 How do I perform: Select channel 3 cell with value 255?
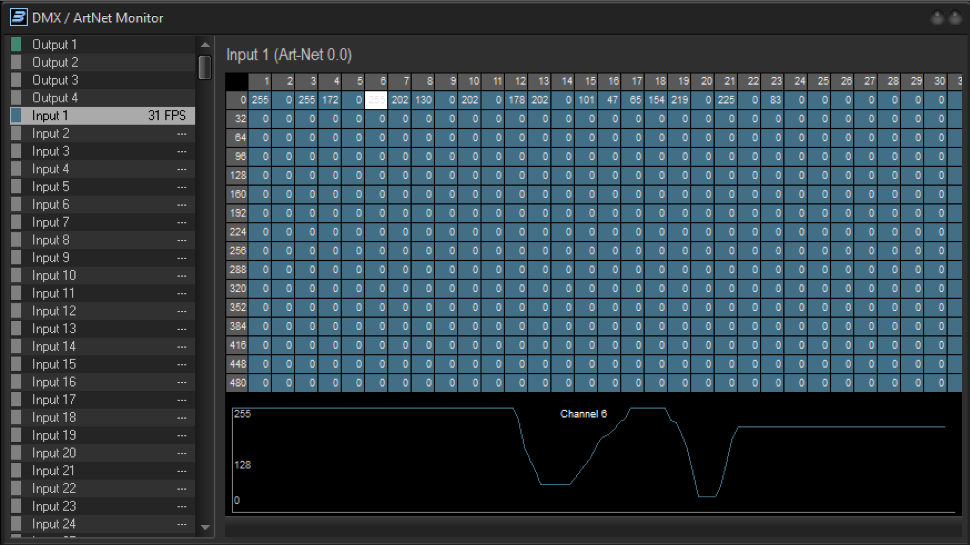click(x=306, y=100)
